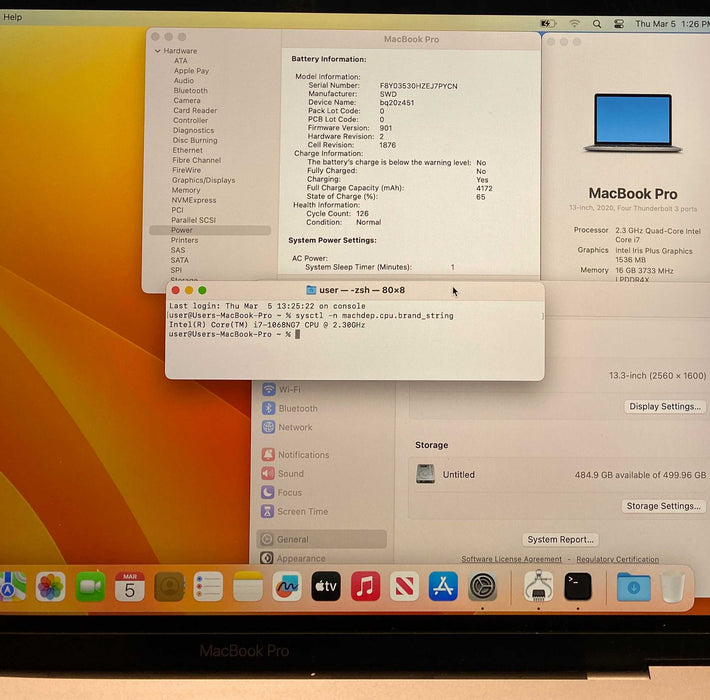710x700 pixels.
Task: Select Power in hardware list
Action: pos(210,230)
